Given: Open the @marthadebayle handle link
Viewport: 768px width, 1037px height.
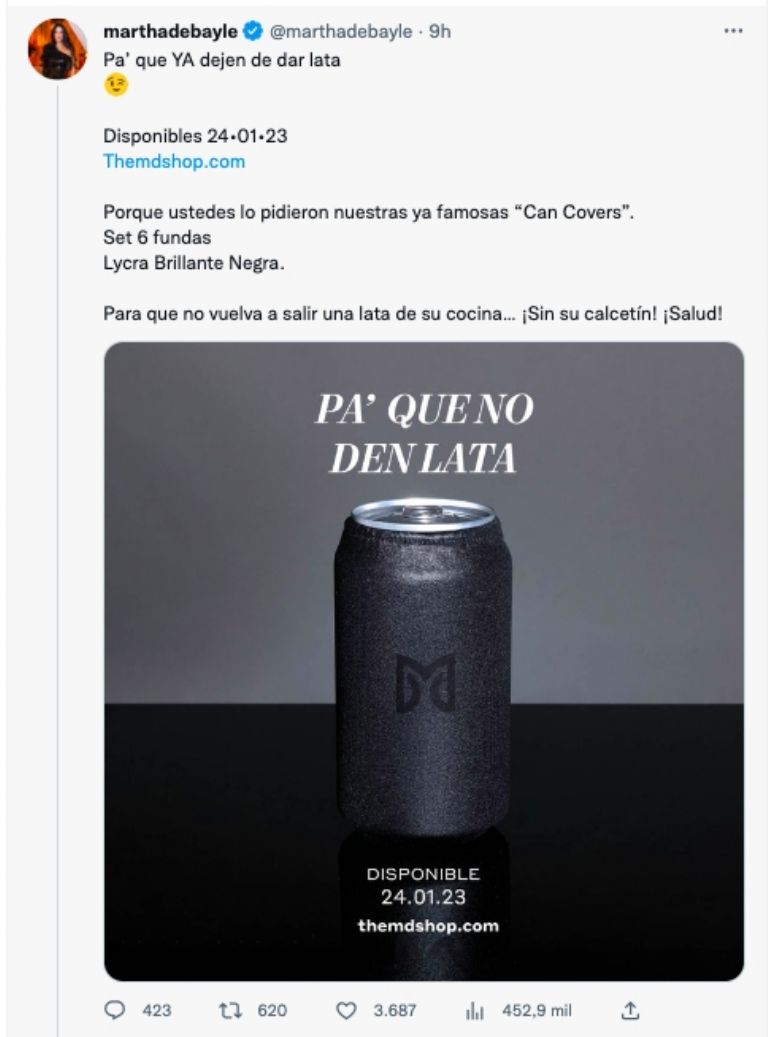Looking at the screenshot, I should coord(341,32).
